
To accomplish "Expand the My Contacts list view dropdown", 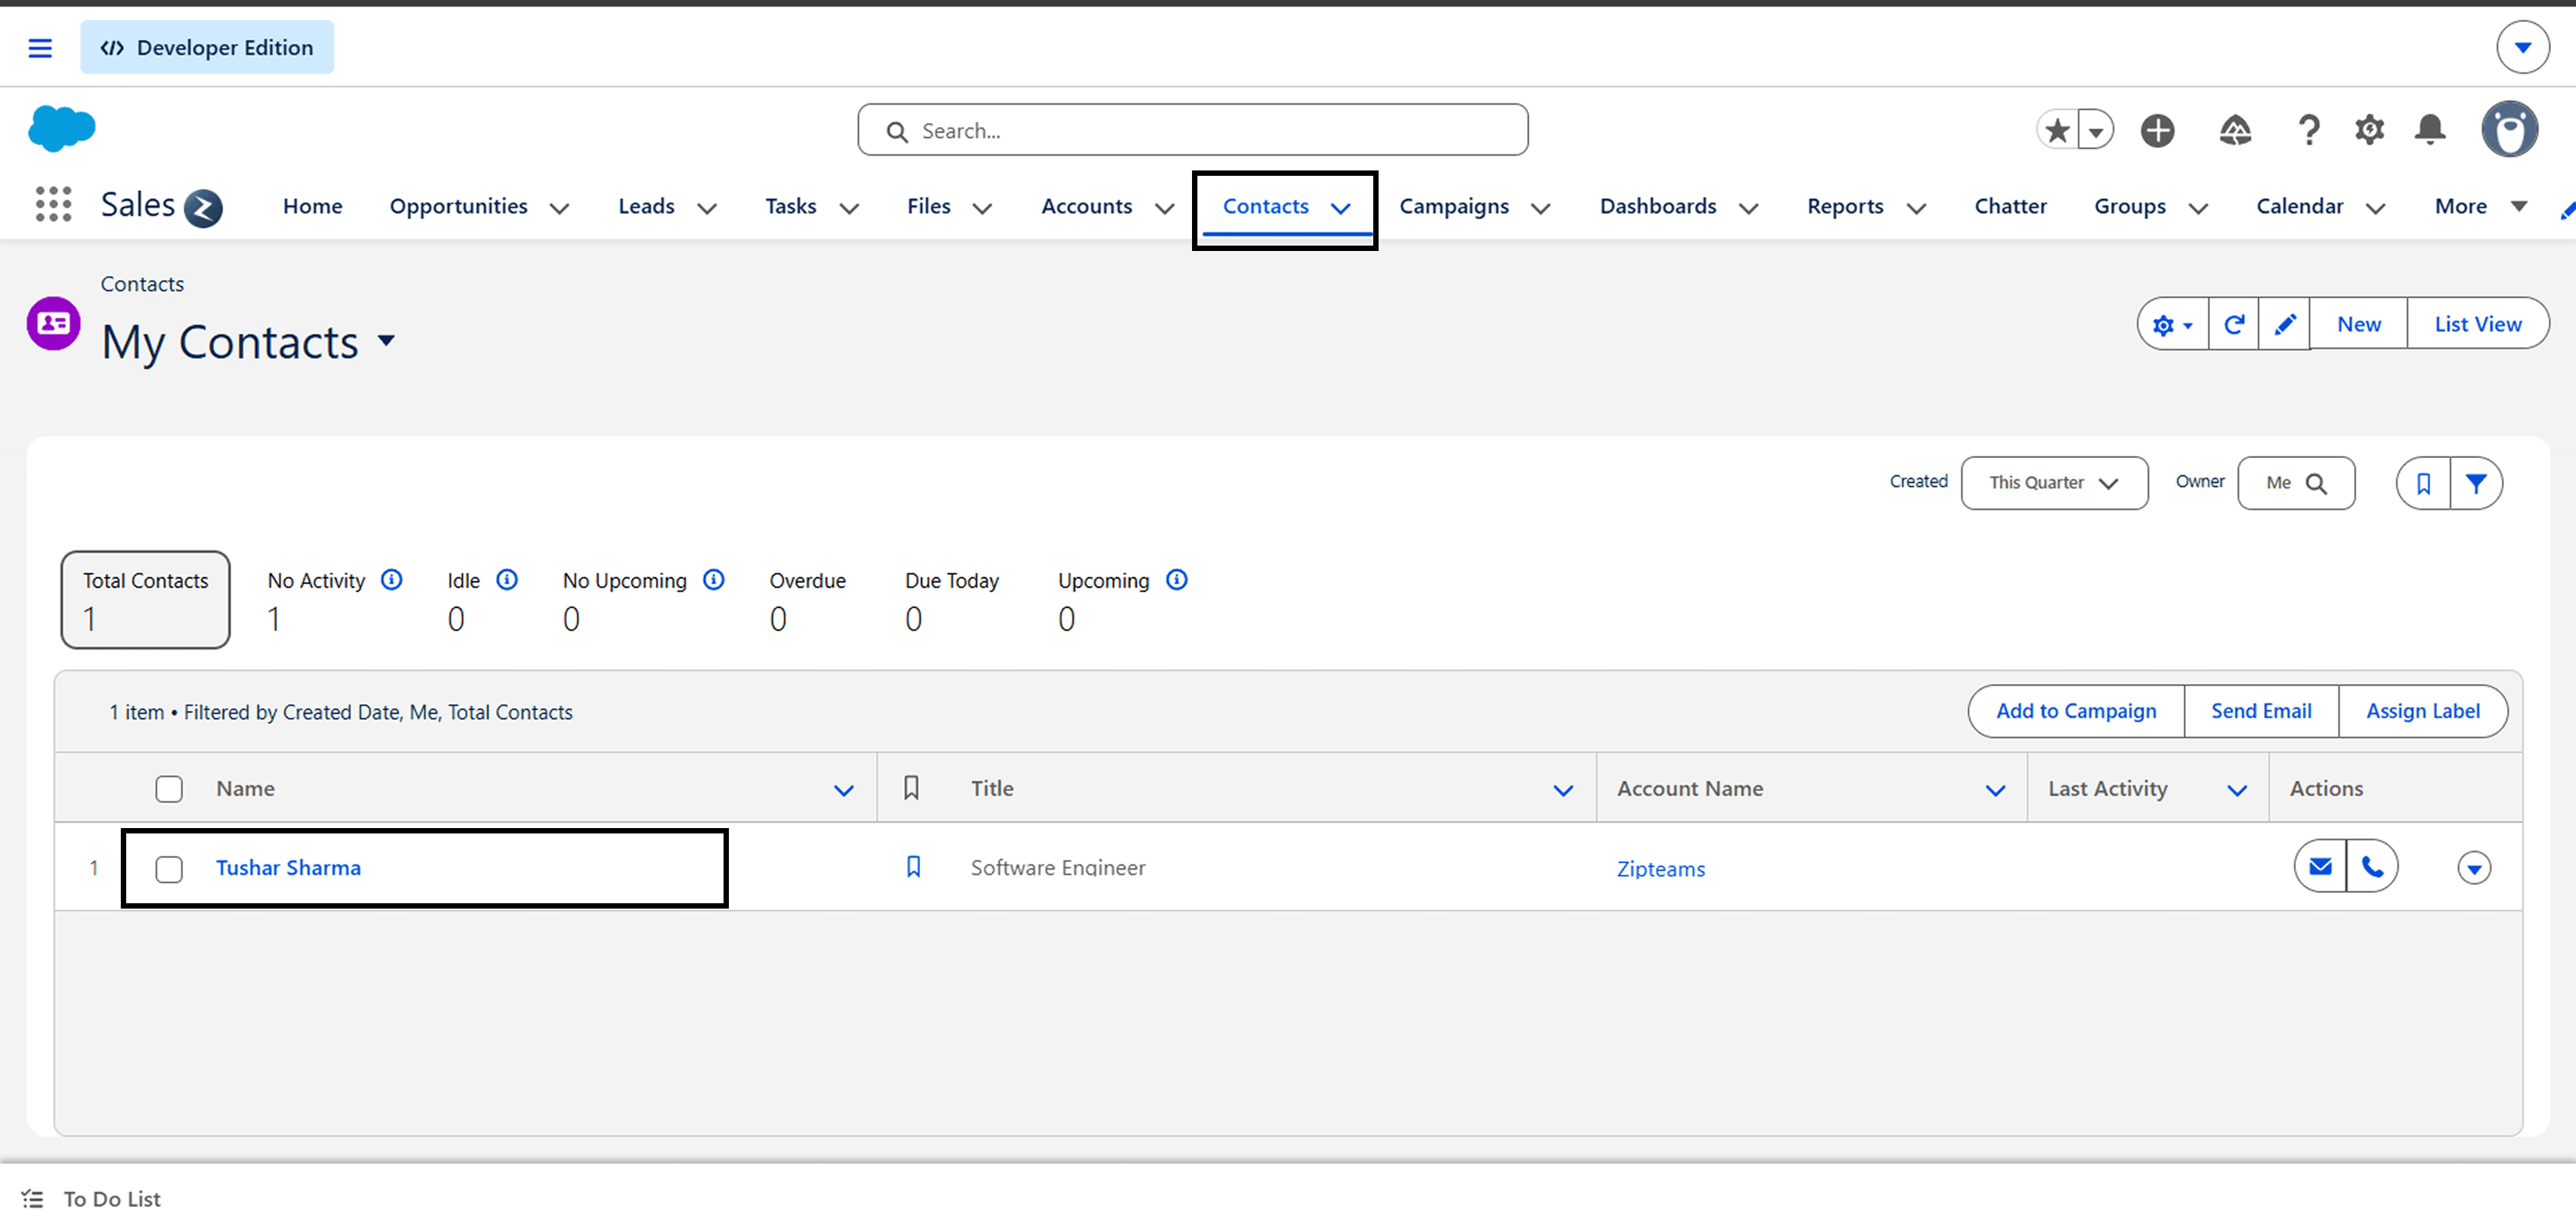I will coord(387,341).
